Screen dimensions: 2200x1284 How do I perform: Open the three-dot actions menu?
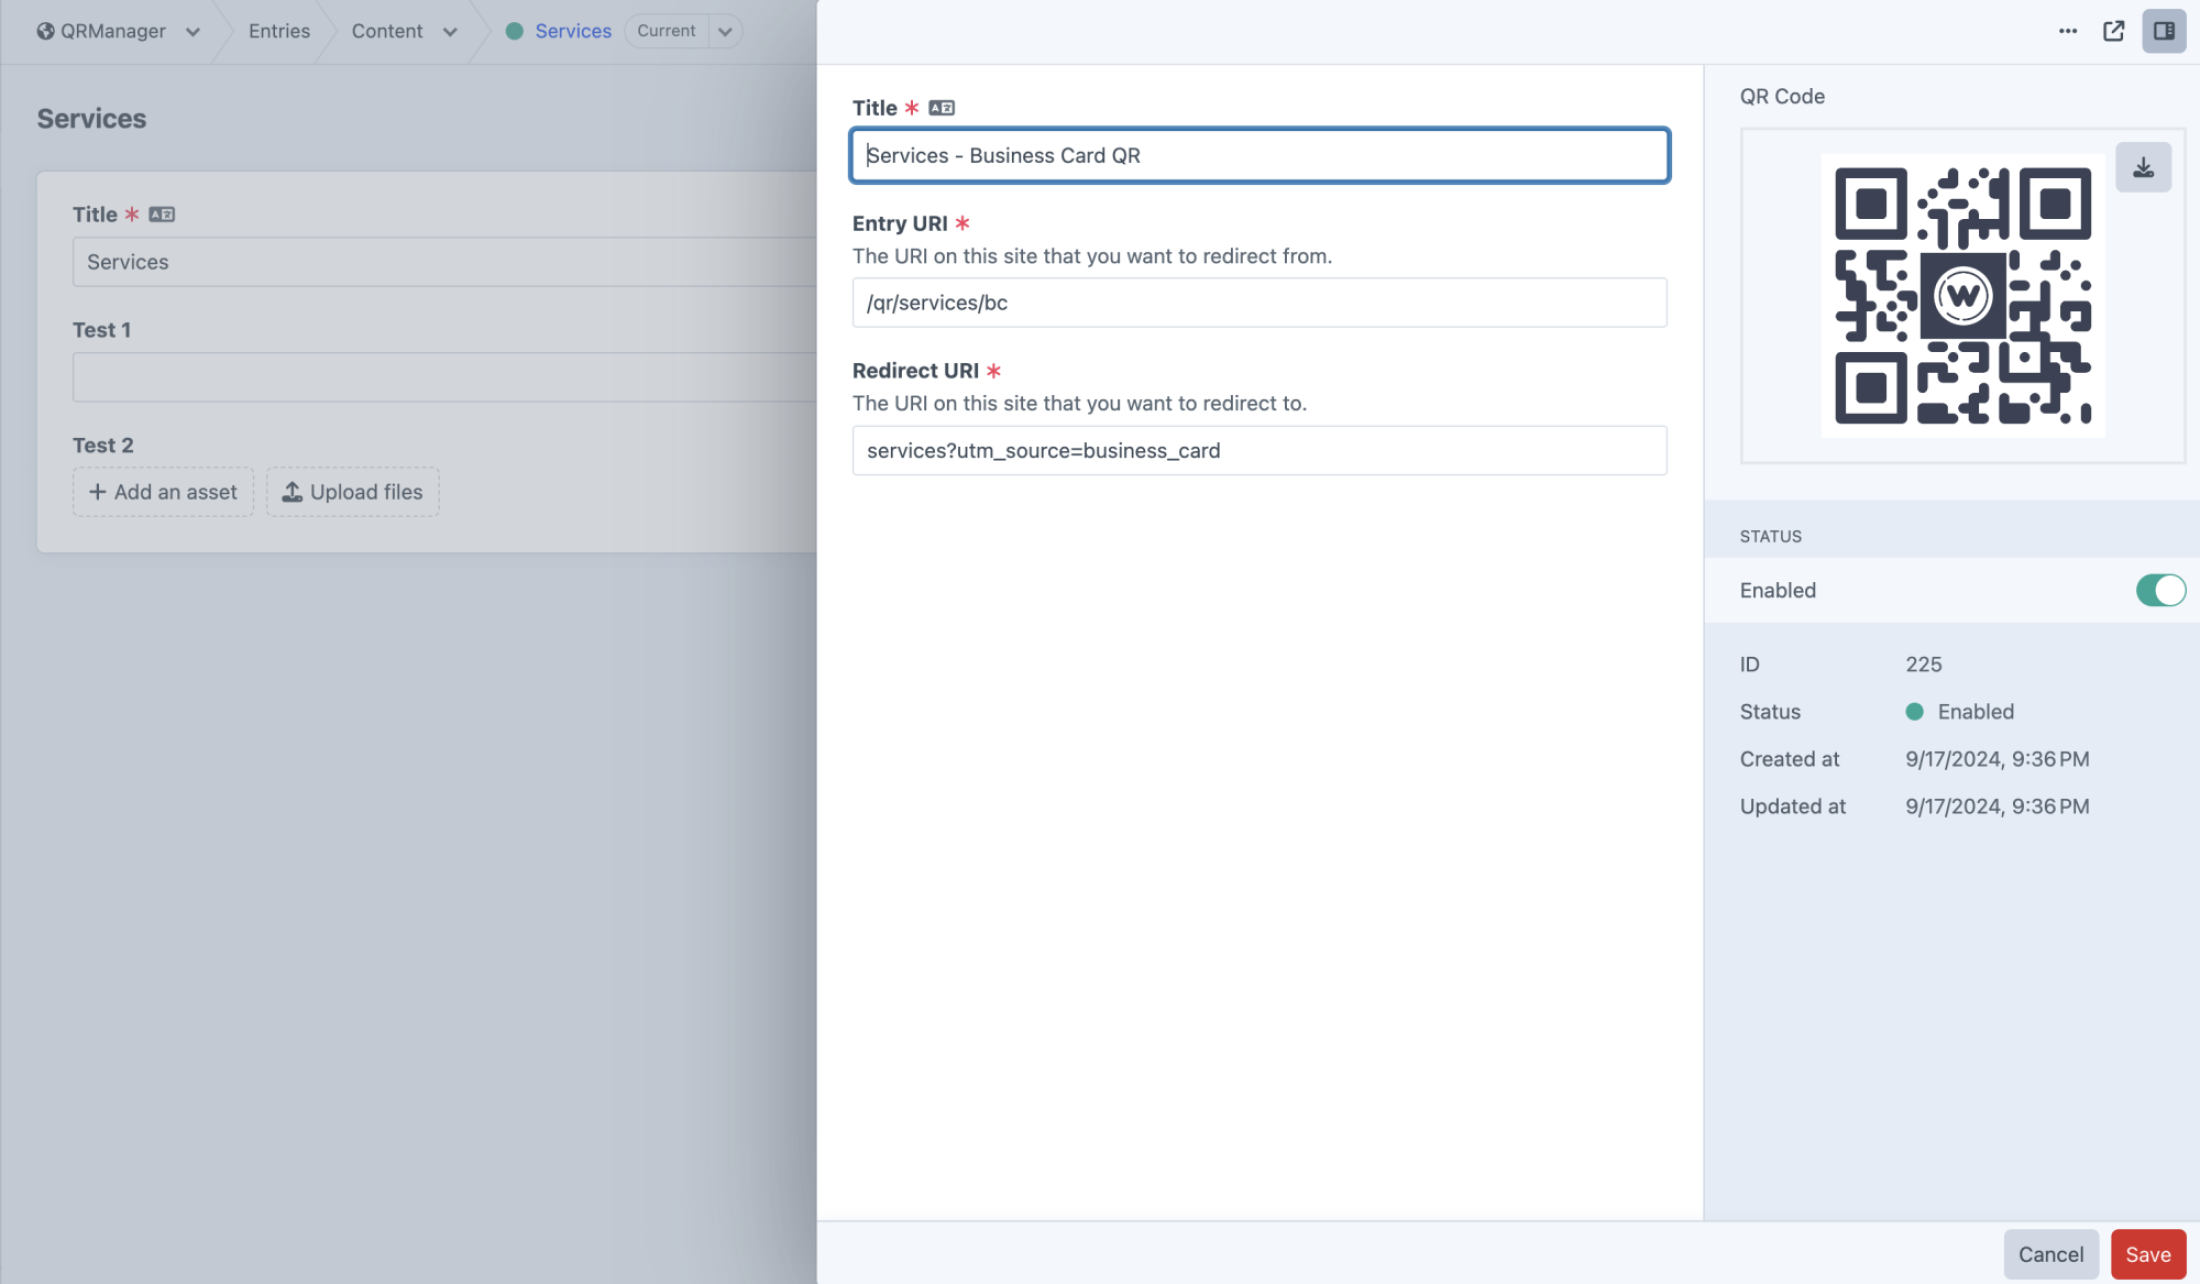2068,31
